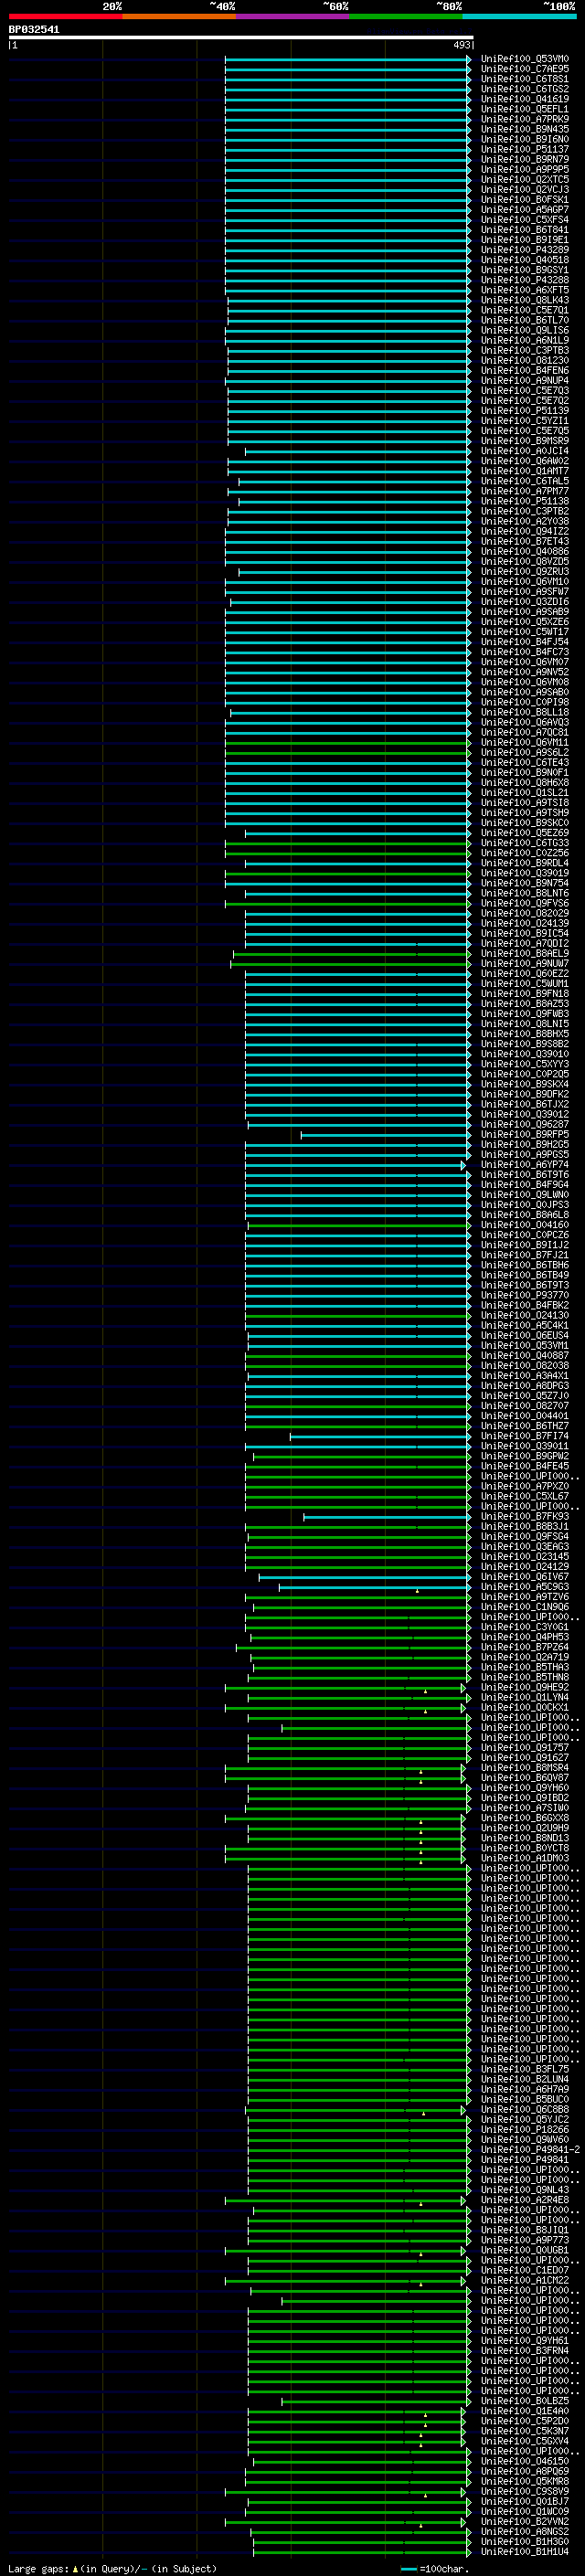Open hit UniRef100_A6YP74
Viewport: 585px width, 2576px height.
[x=525, y=1164]
